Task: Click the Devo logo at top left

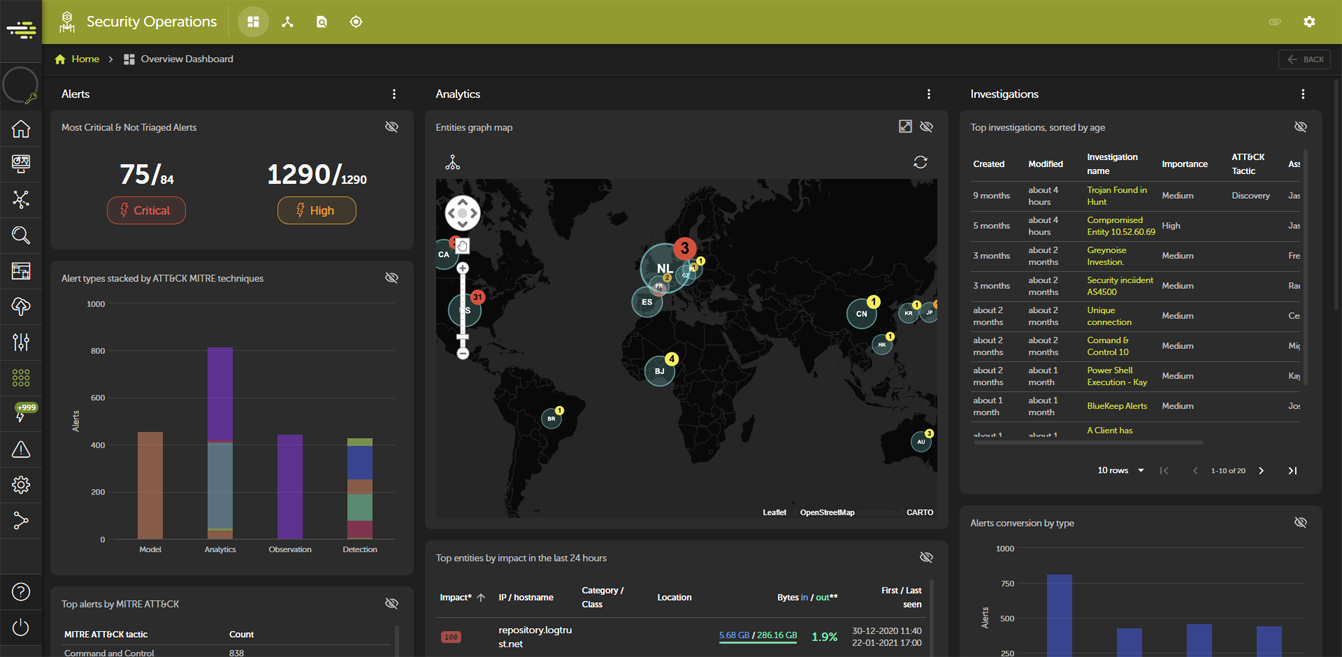Action: [x=21, y=30]
